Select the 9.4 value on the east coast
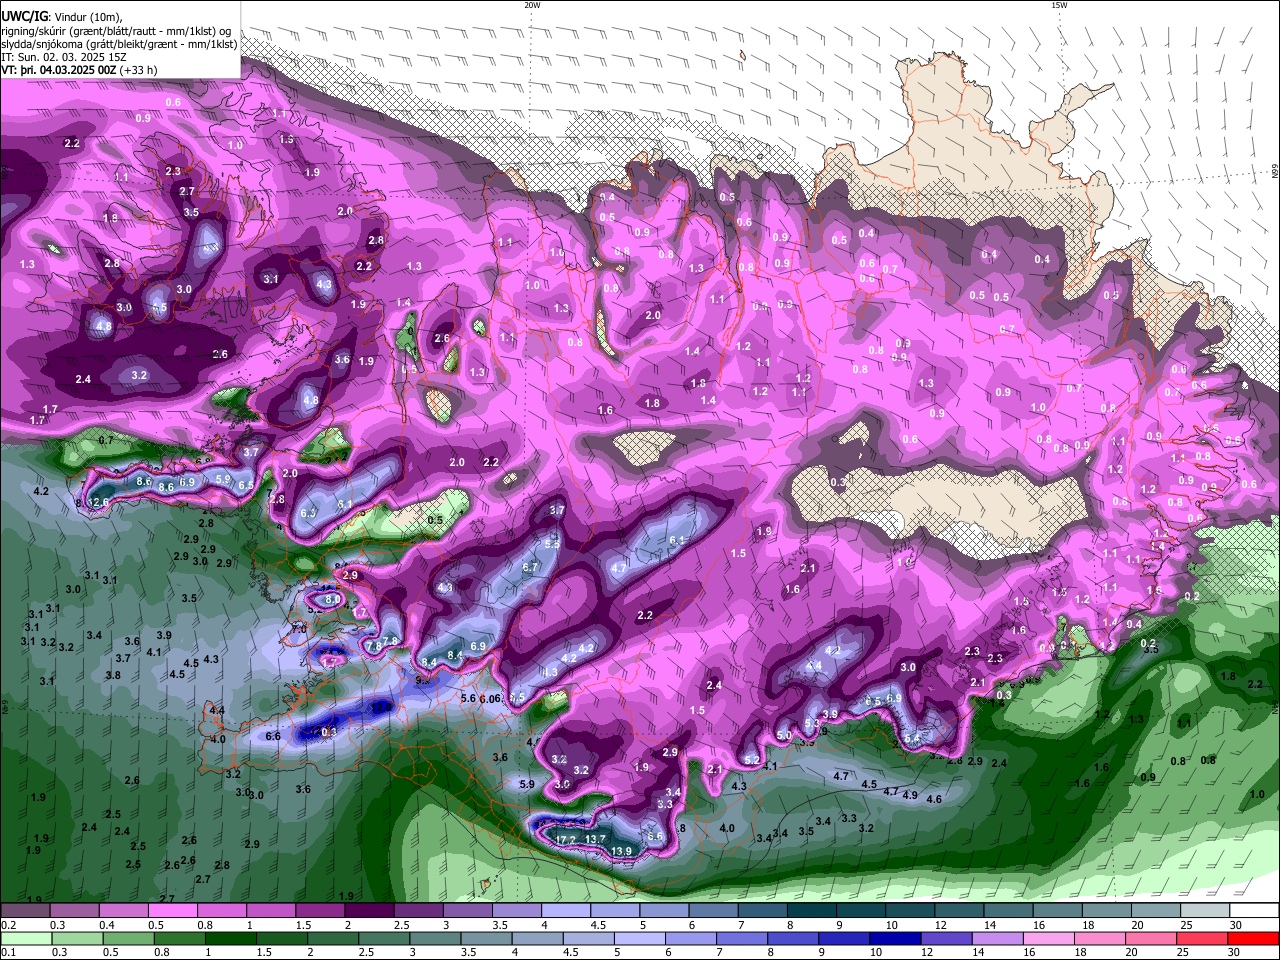1280x960 pixels. coord(1134,624)
